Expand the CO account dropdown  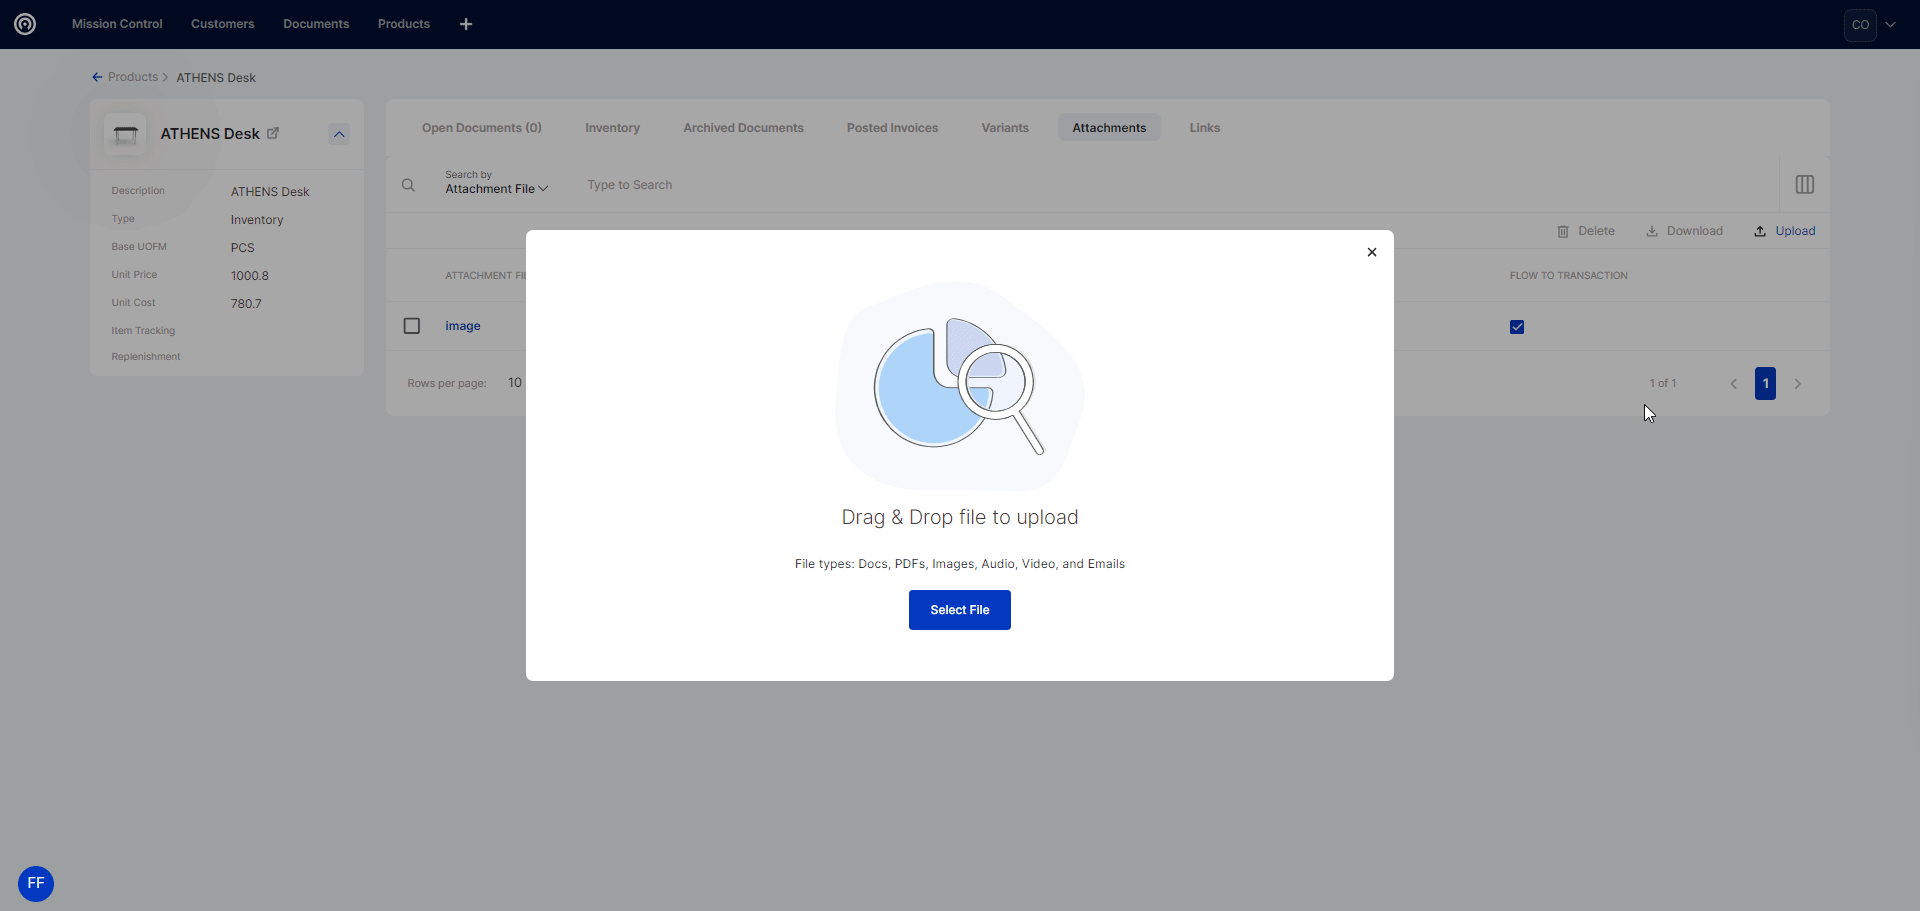click(1890, 25)
